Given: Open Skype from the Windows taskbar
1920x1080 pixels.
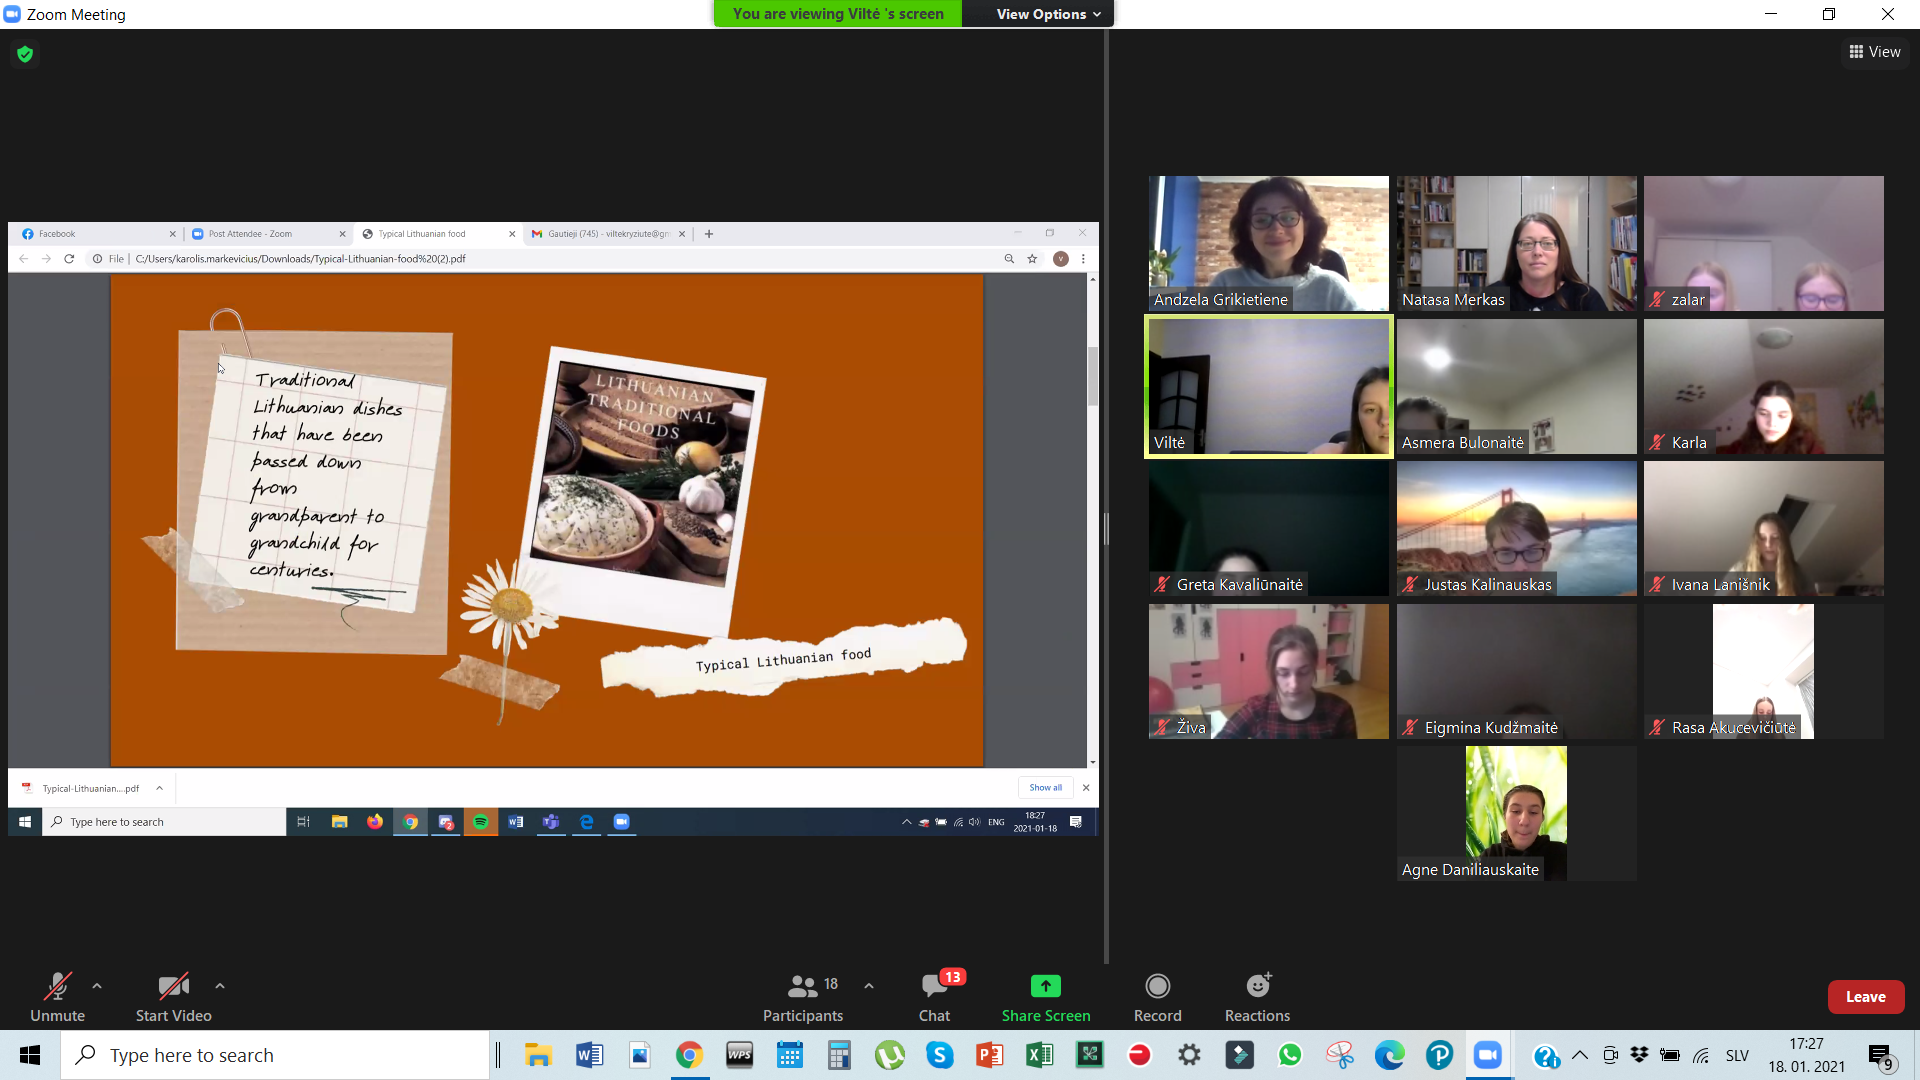Looking at the screenshot, I should tap(939, 1055).
